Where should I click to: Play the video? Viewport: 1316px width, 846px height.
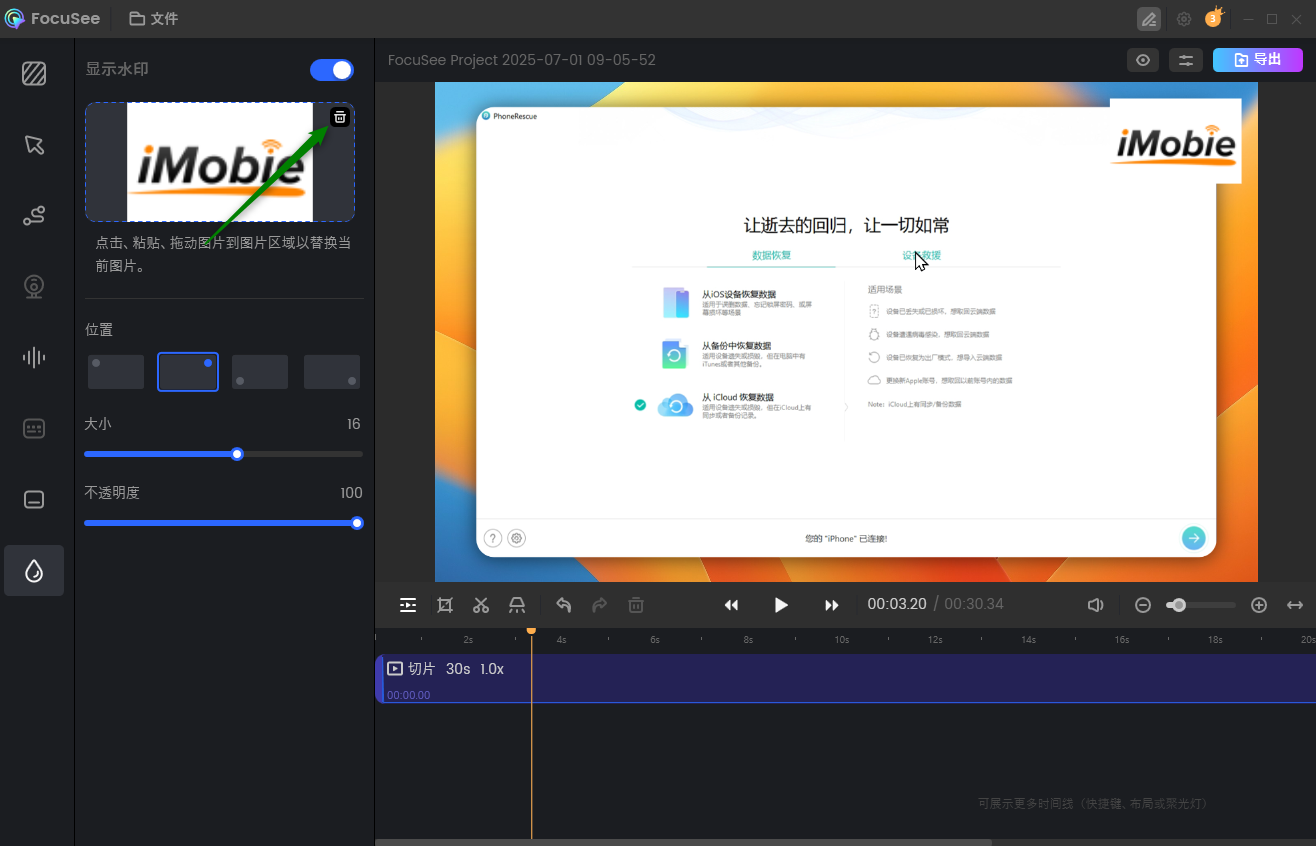pyautogui.click(x=781, y=605)
